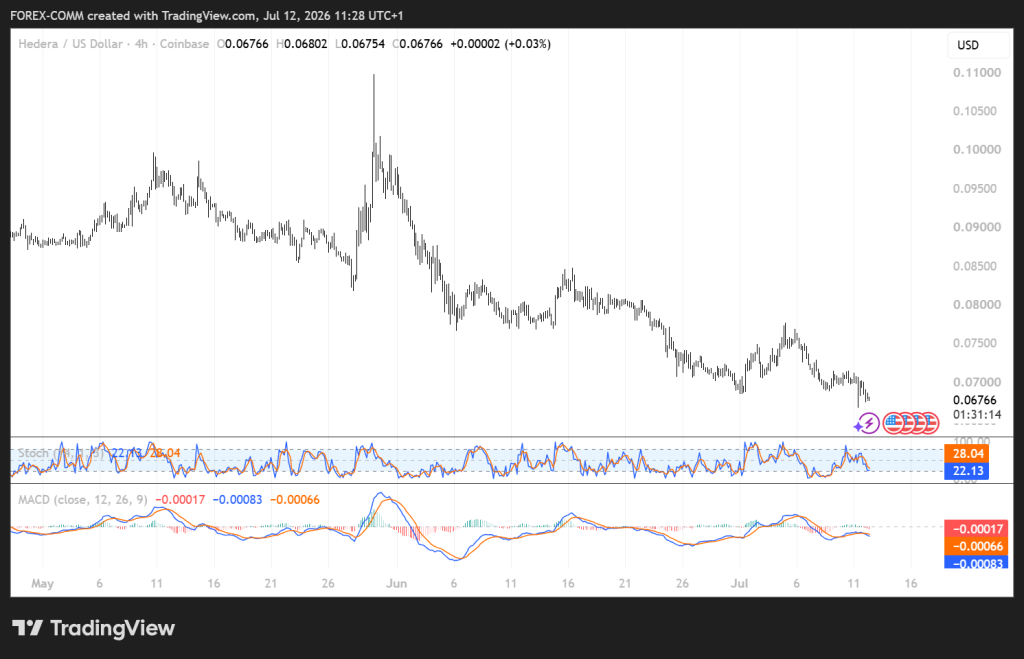Image resolution: width=1024 pixels, height=659 pixels.
Task: Click the 0.09500 price axis label
Action: tap(975, 189)
